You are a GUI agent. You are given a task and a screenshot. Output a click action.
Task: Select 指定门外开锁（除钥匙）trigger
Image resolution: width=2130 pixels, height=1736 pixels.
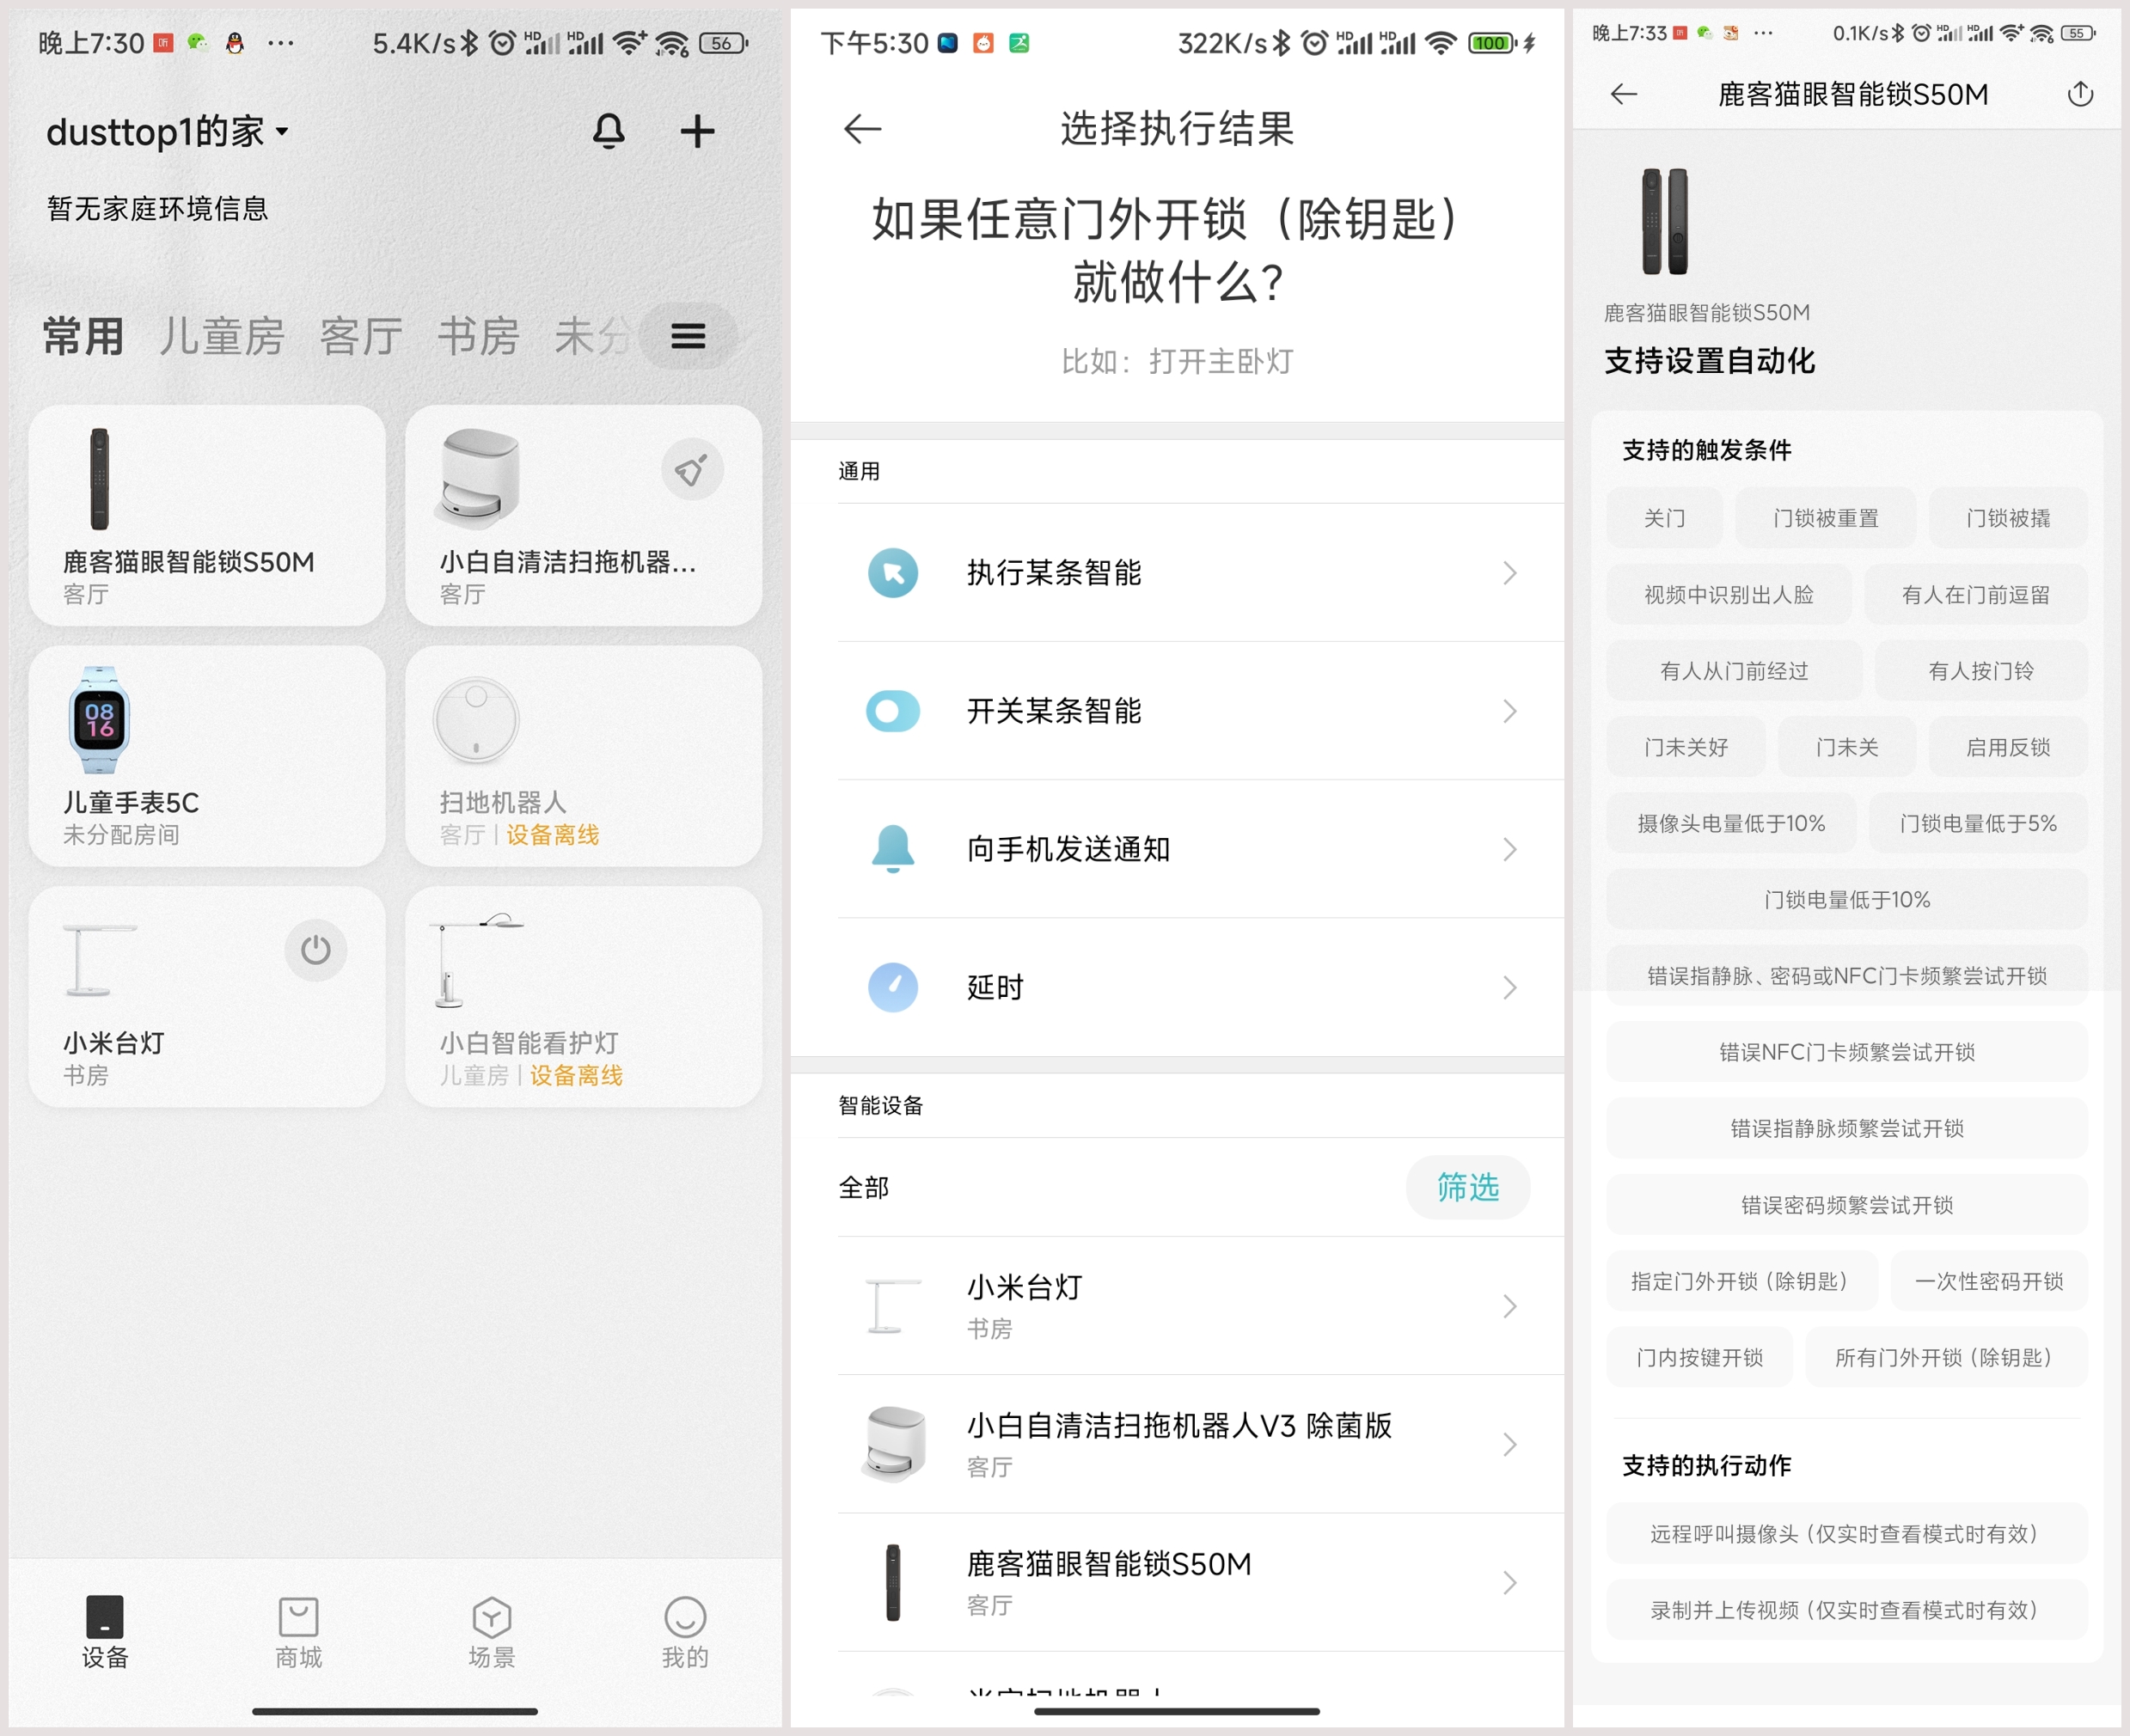point(1742,1281)
